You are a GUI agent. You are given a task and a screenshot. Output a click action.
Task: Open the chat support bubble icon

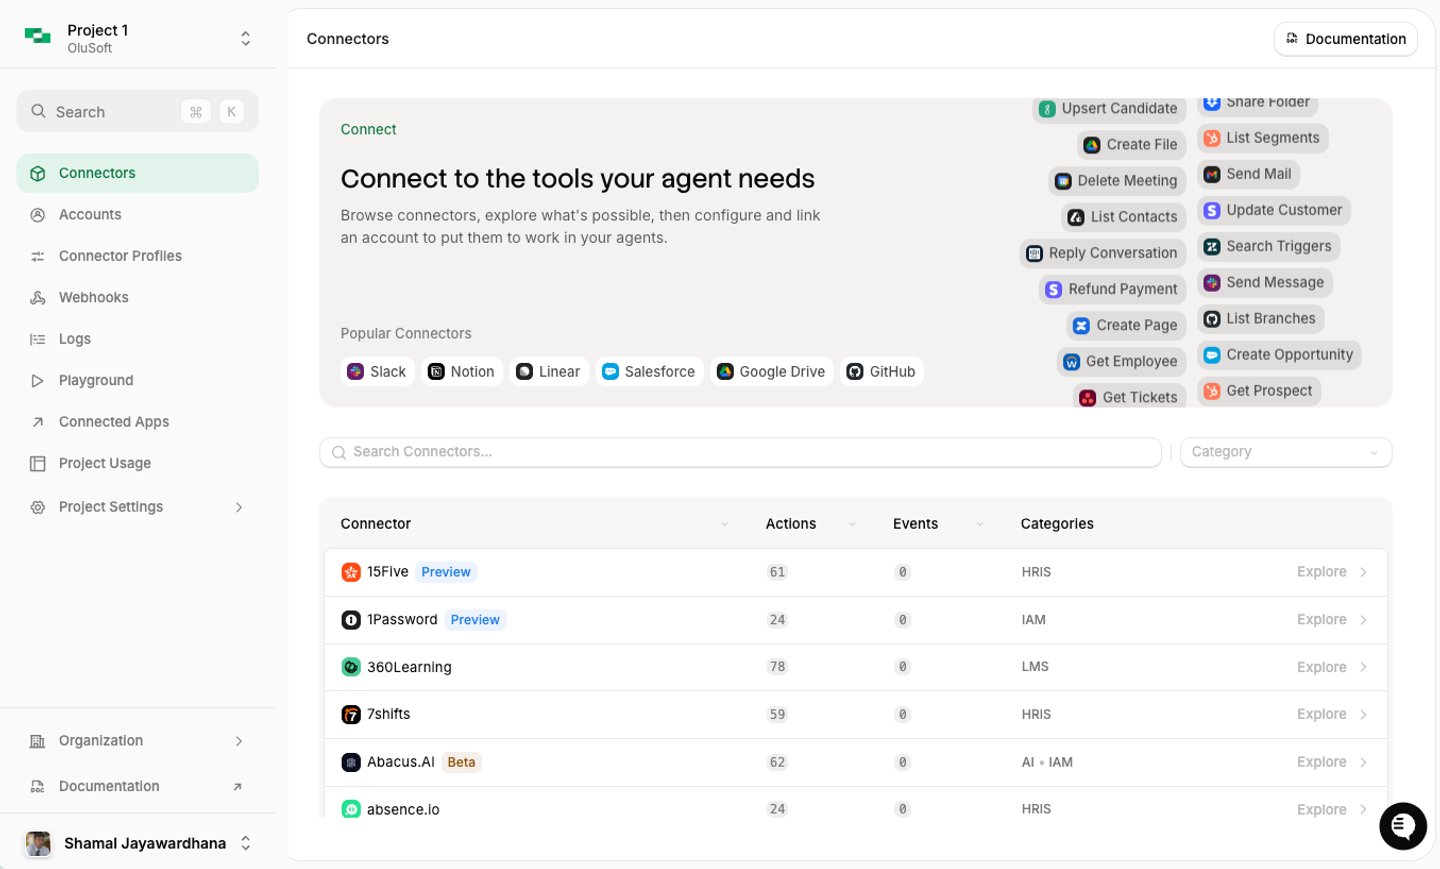coord(1402,826)
